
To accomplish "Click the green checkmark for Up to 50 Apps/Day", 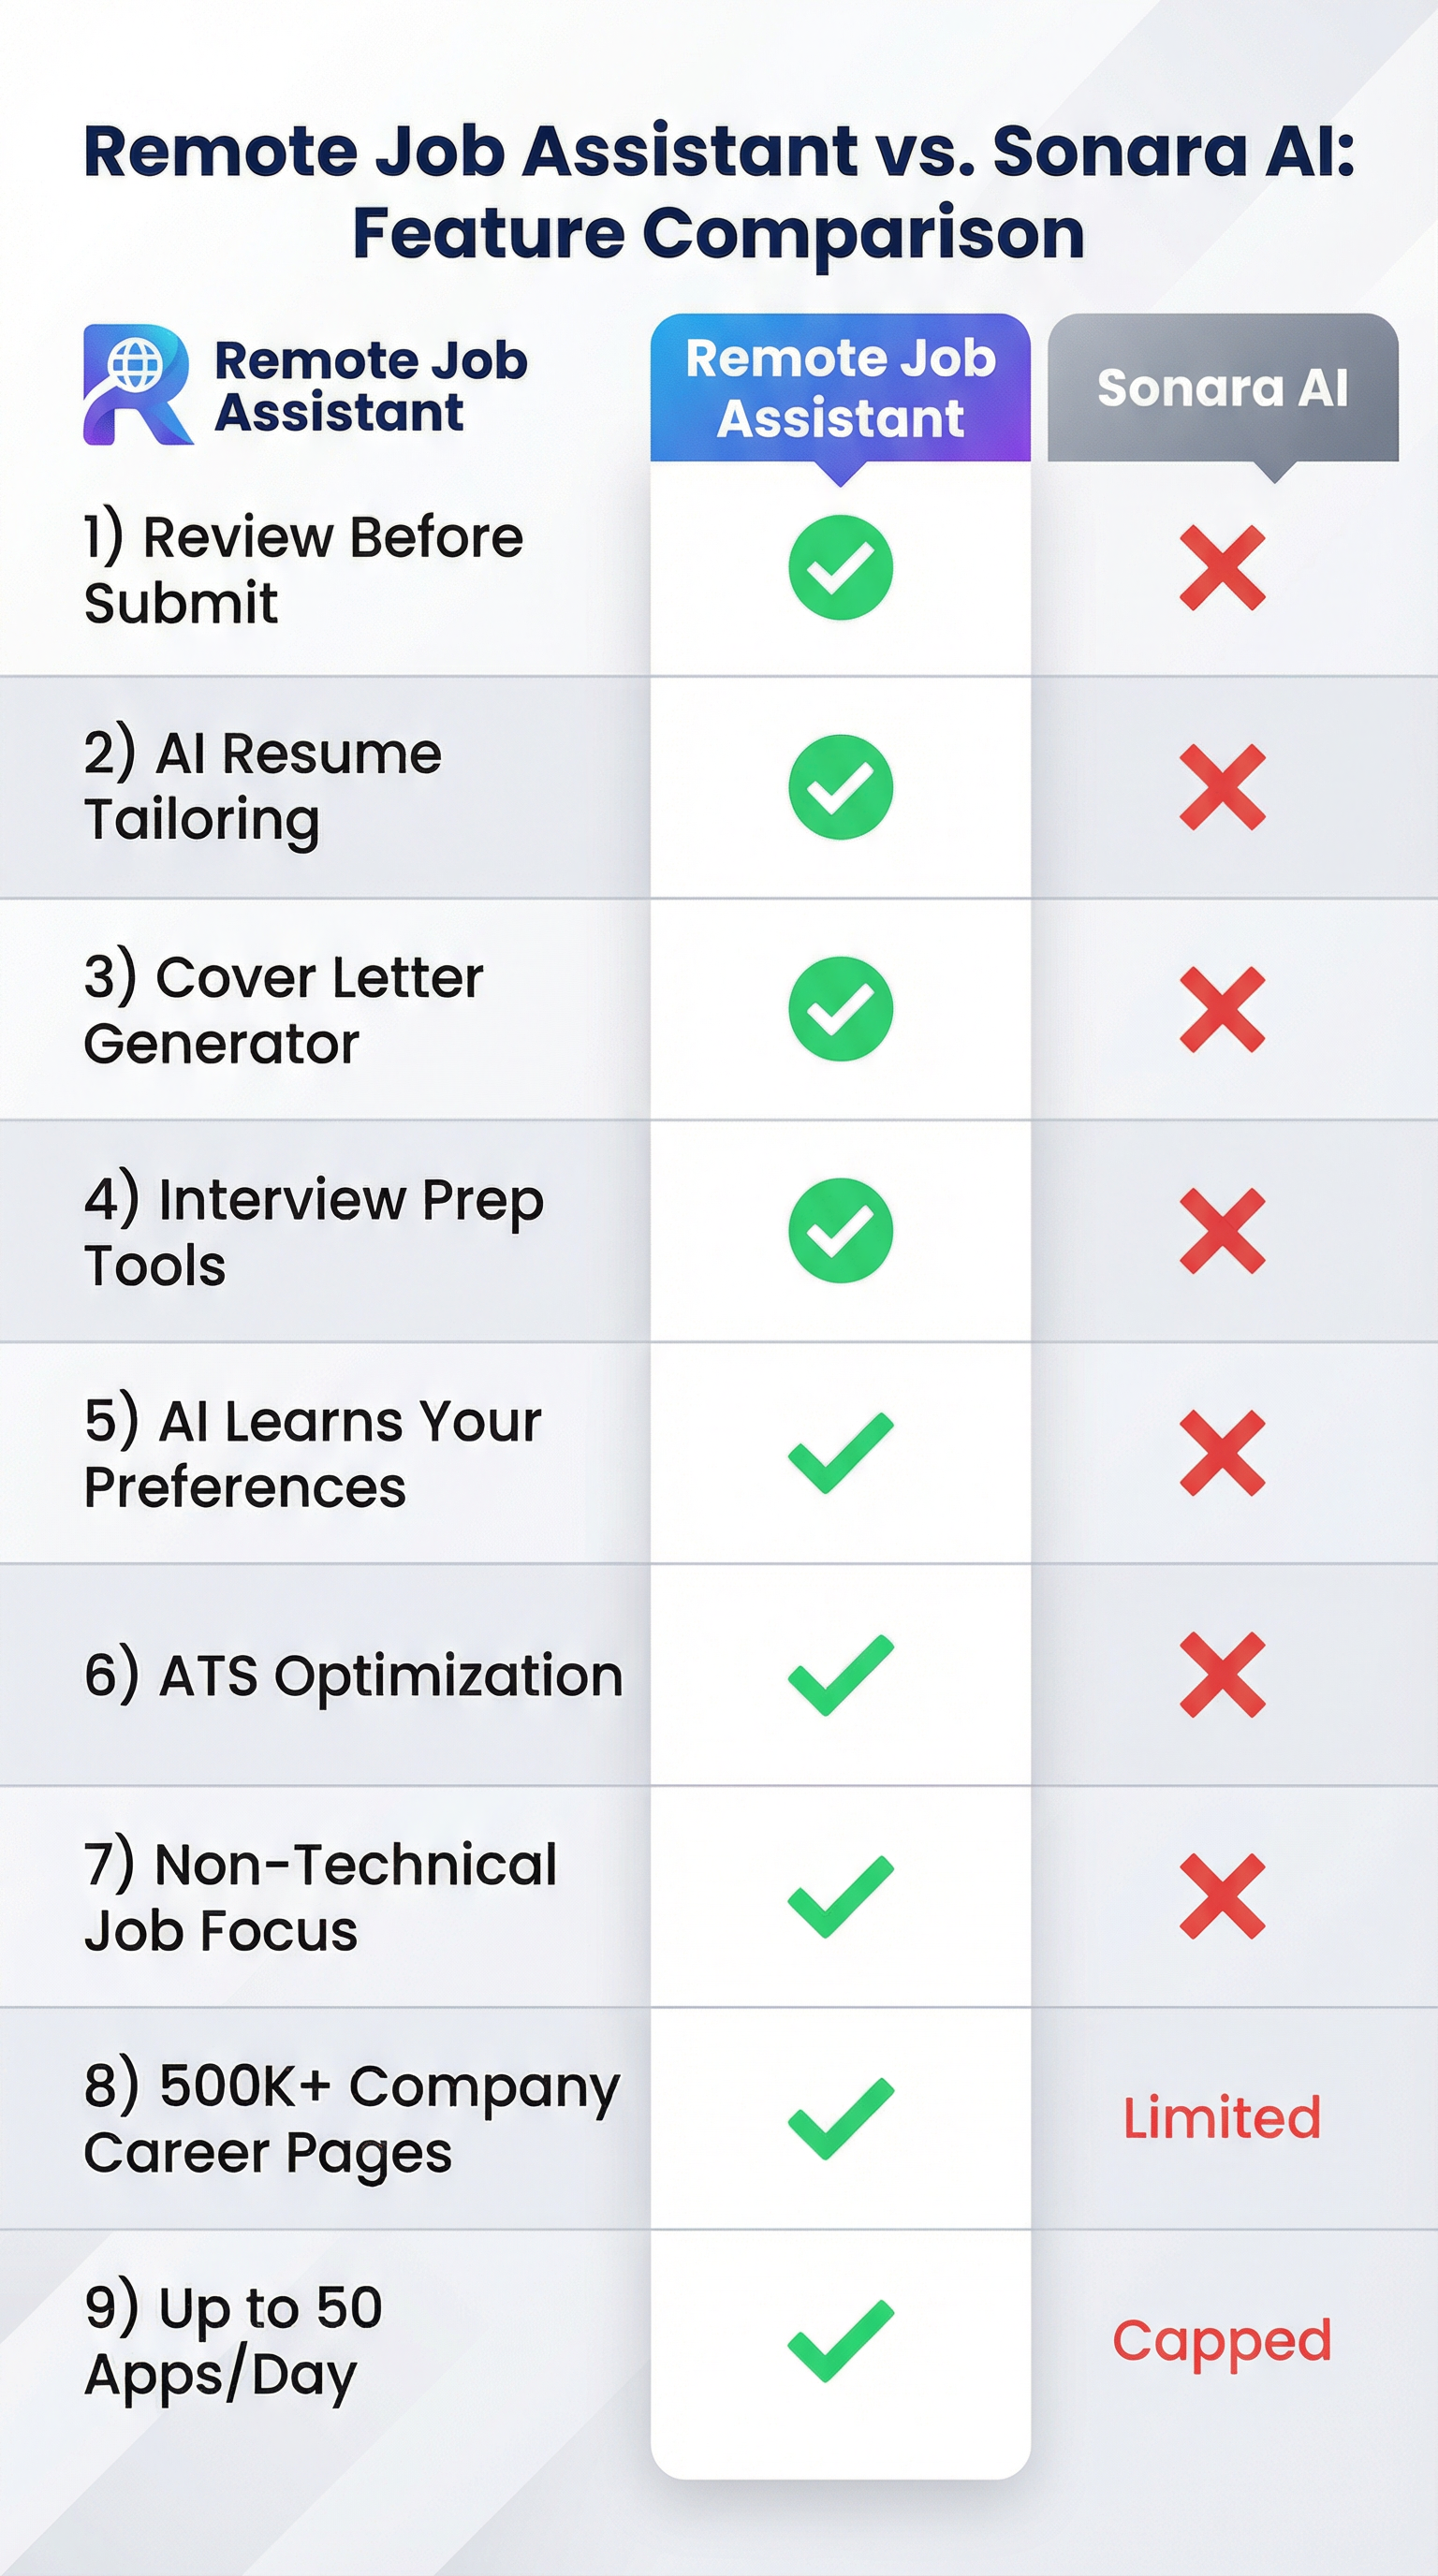I will [840, 2340].
